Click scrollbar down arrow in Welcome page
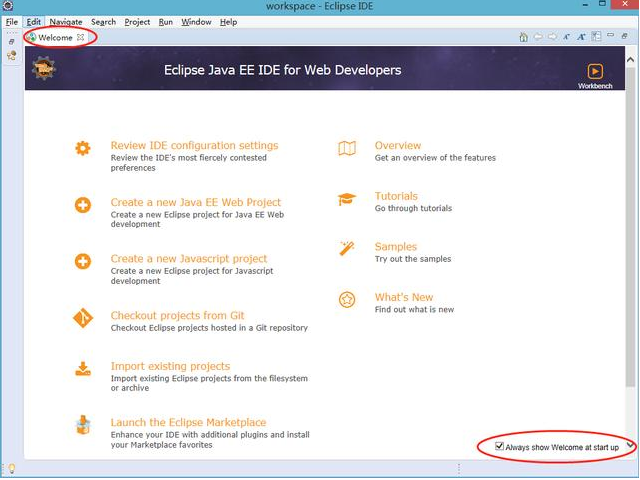Screen dimensions: 640x480 click(630, 445)
